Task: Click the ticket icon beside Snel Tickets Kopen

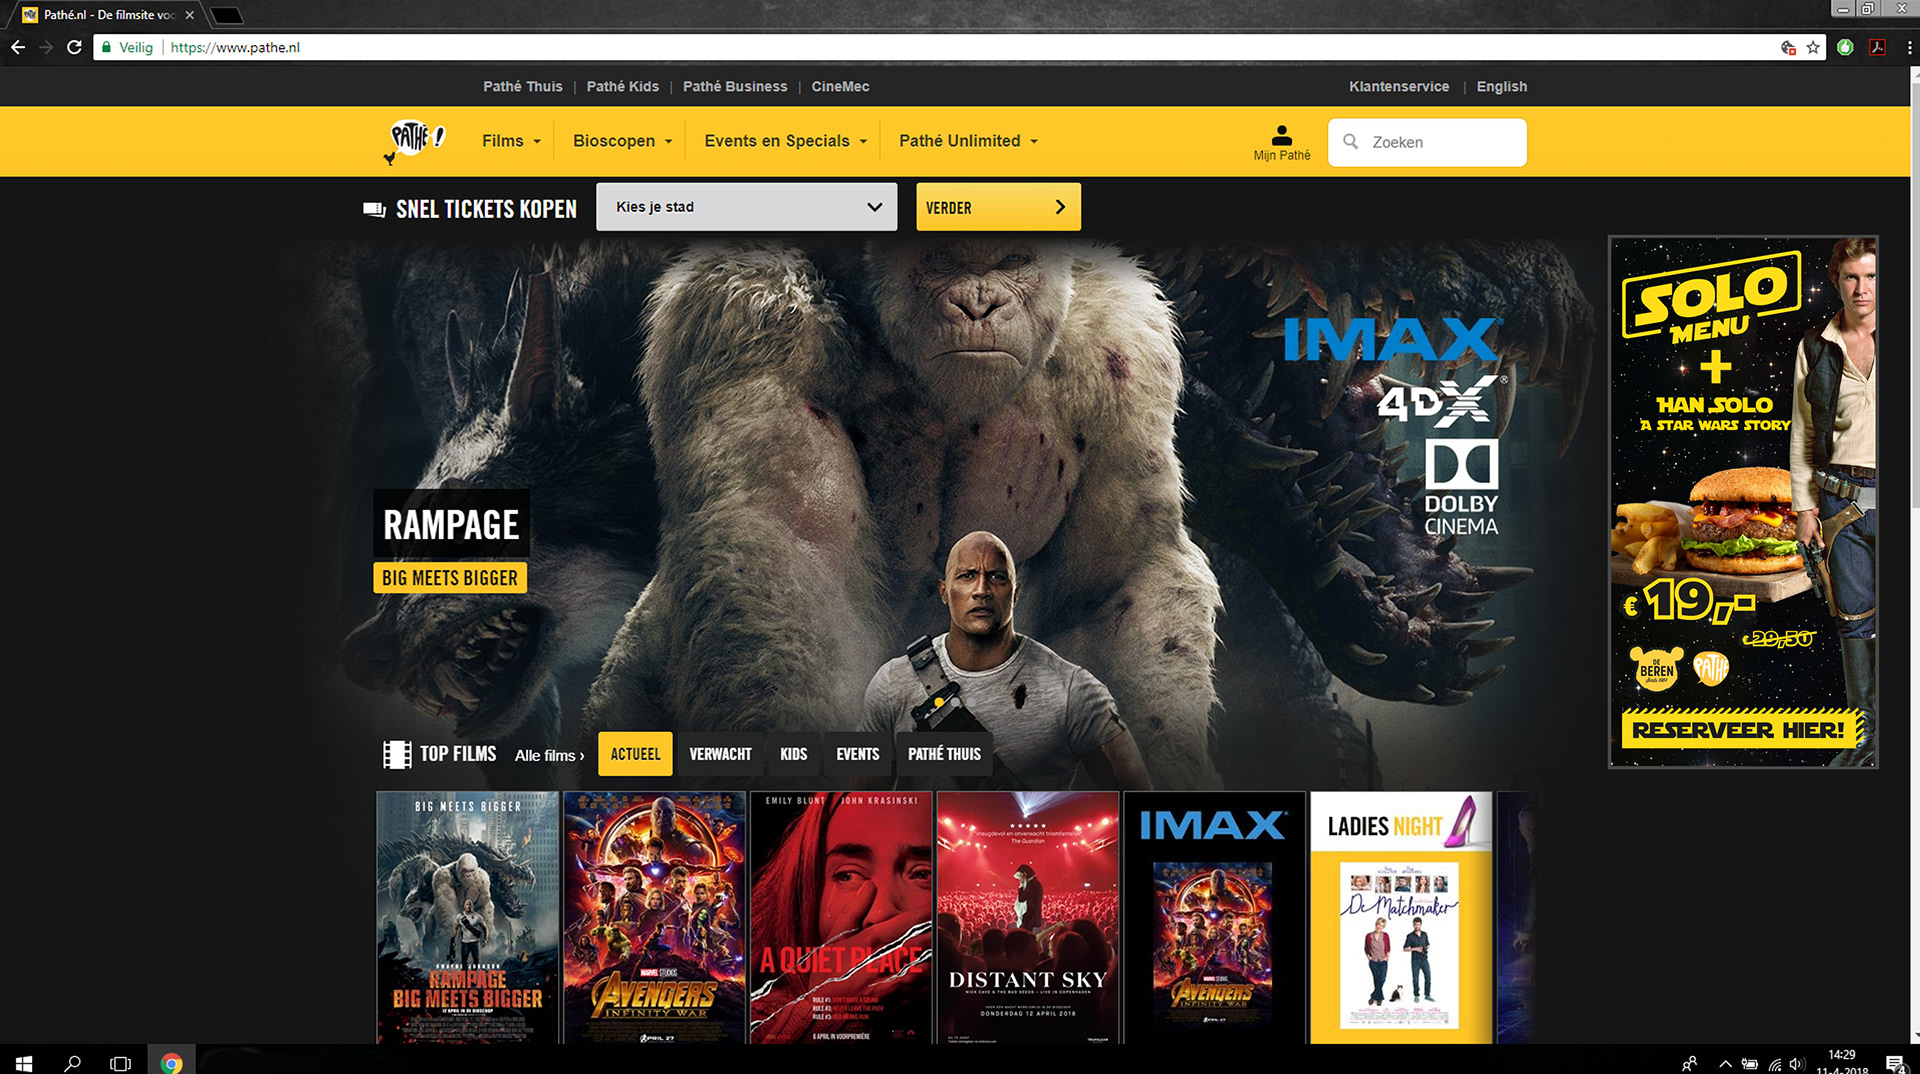Action: tap(374, 209)
